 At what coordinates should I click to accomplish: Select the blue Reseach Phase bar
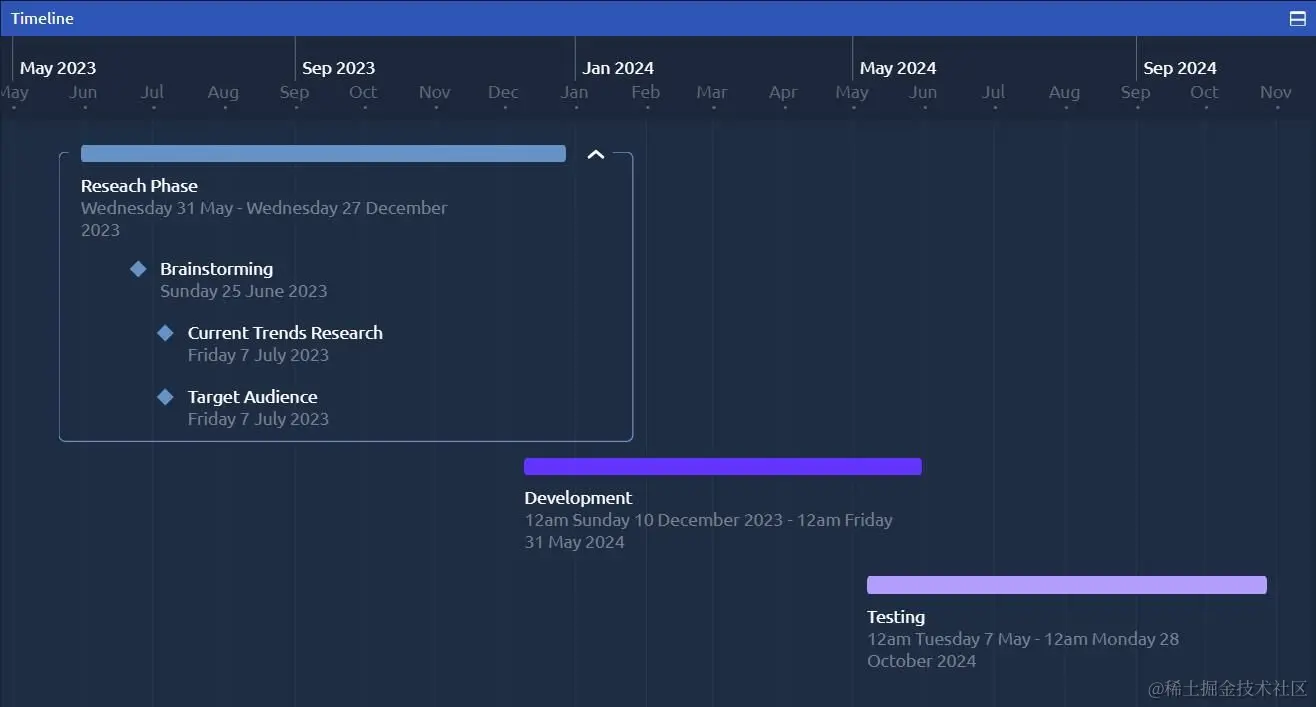[323, 154]
